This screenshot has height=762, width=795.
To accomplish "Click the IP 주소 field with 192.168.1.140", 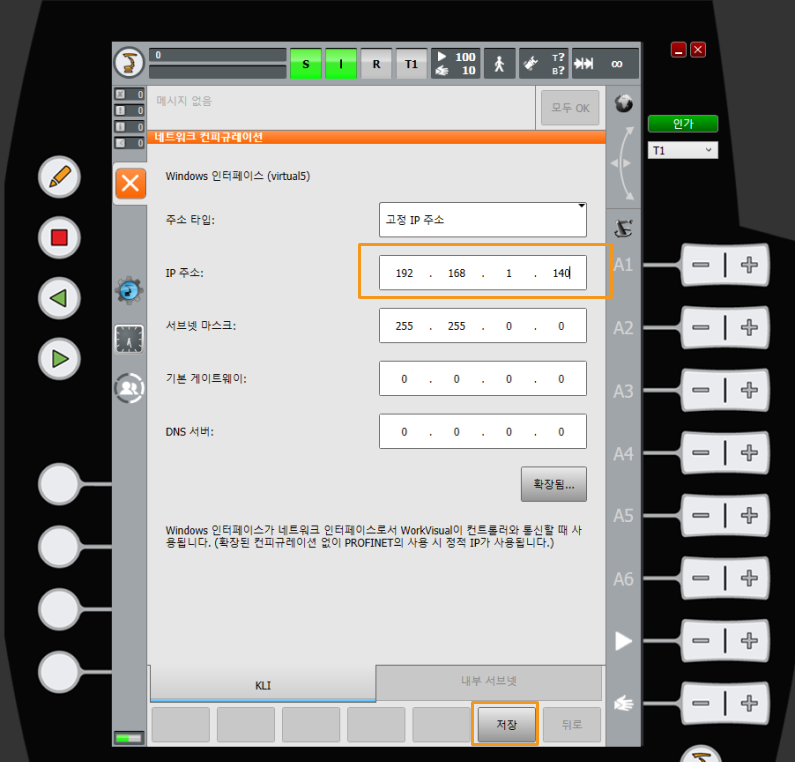I will click(483, 273).
